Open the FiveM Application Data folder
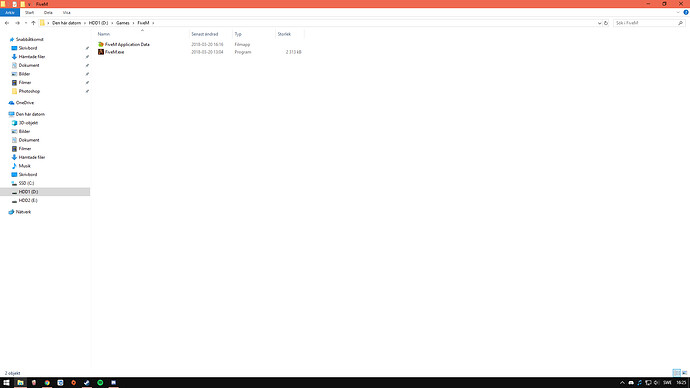The height and width of the screenshot is (388, 690). 127,44
